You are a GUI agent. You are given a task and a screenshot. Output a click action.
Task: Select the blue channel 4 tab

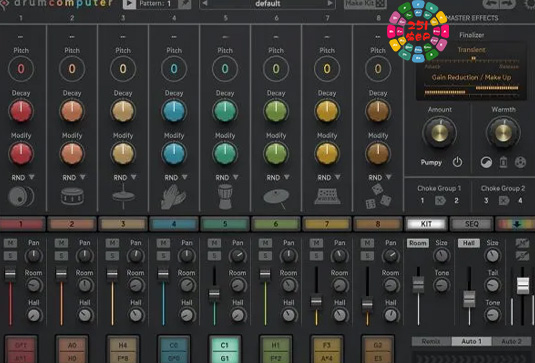174,224
